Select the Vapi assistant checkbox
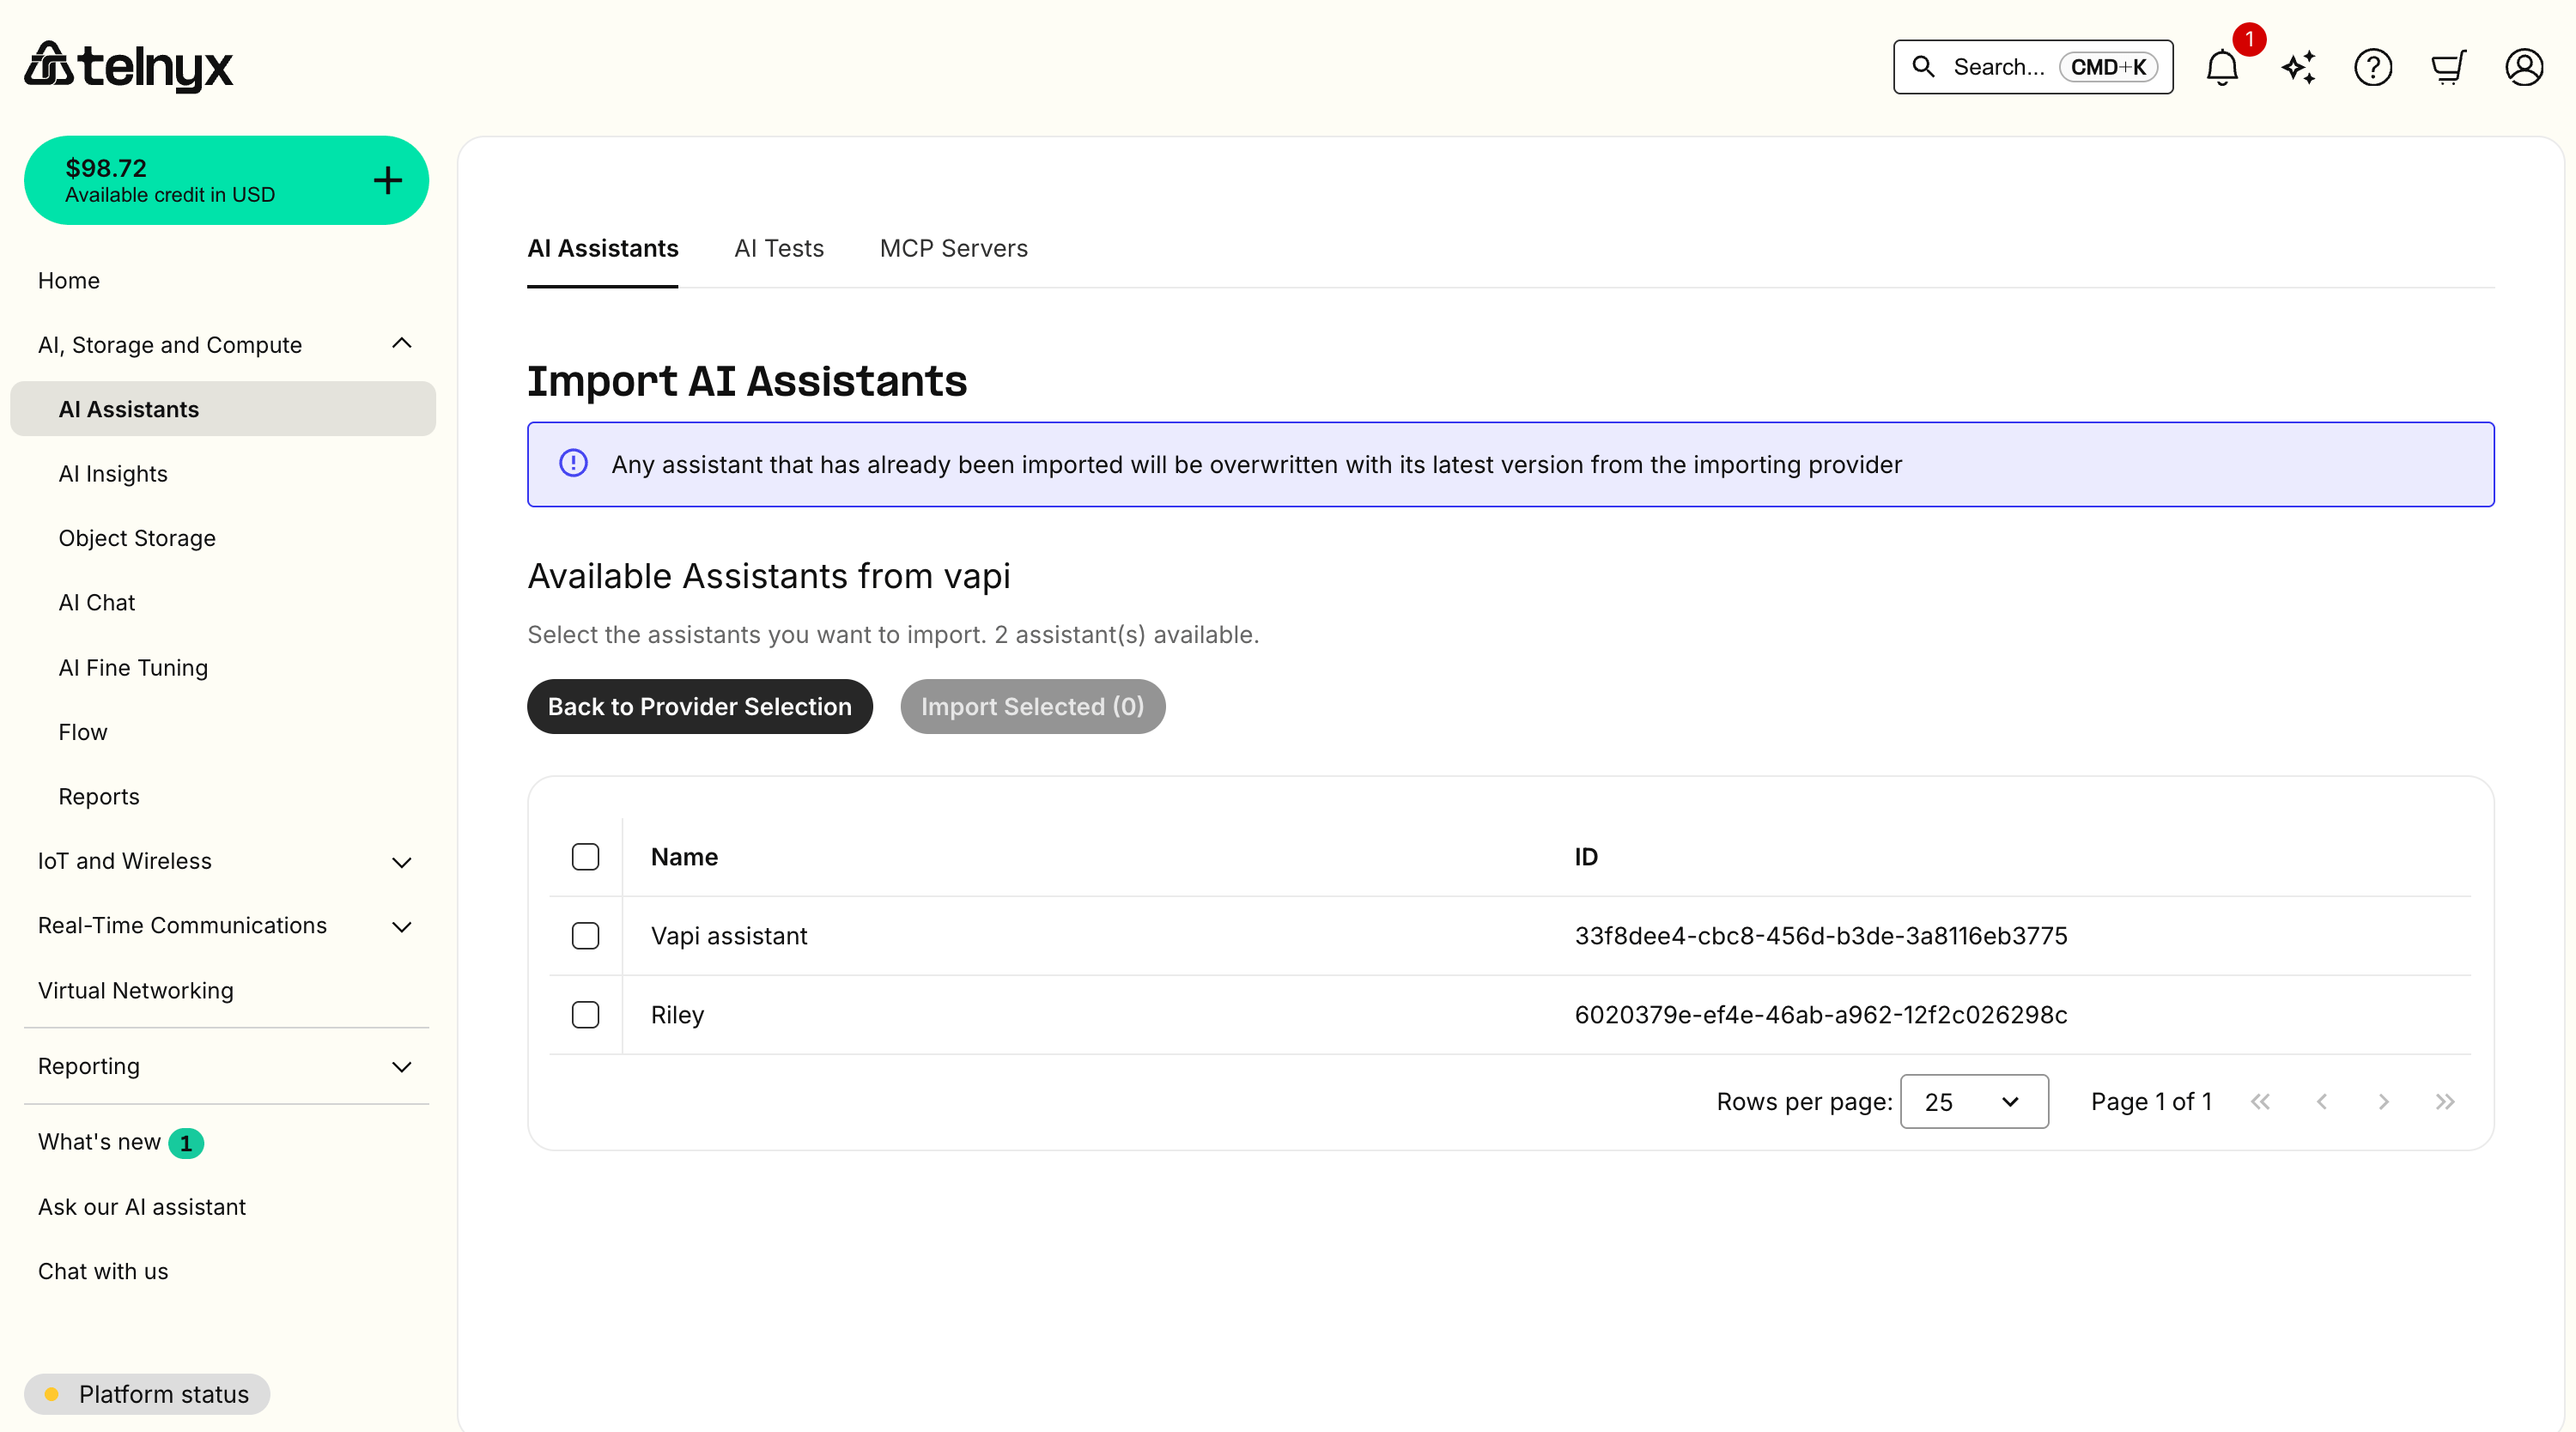Screen dimensions: 2576x1432 coord(585,935)
